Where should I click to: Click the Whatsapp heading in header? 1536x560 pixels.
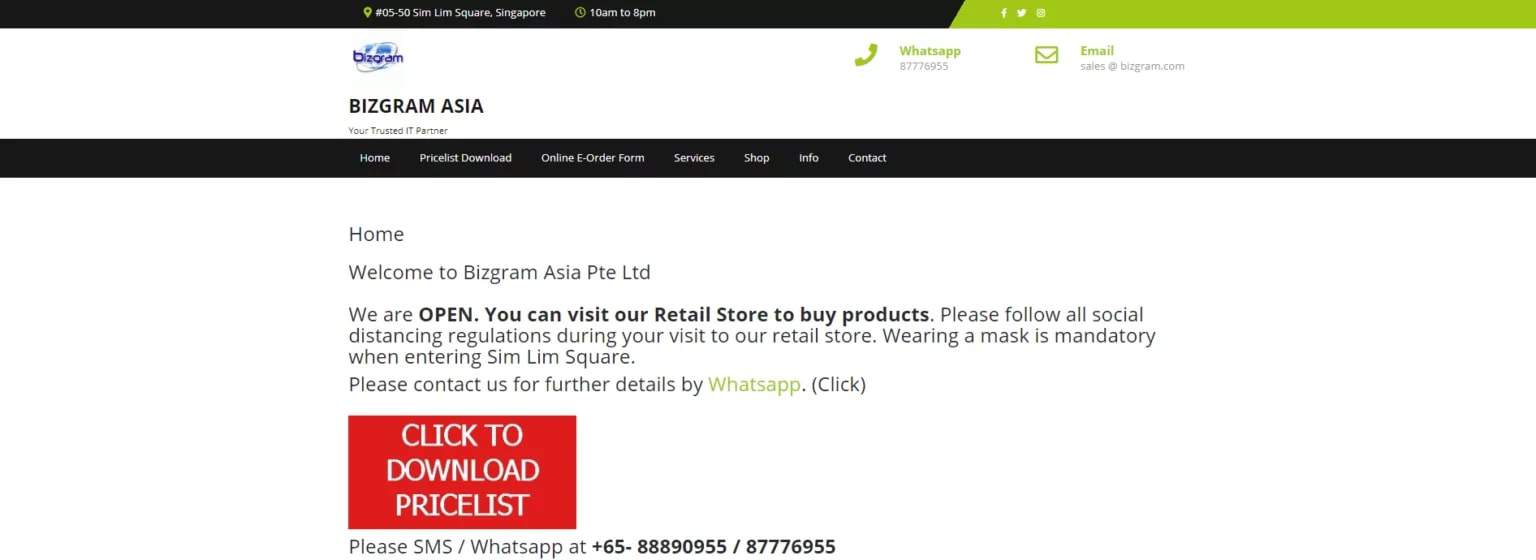[930, 51]
